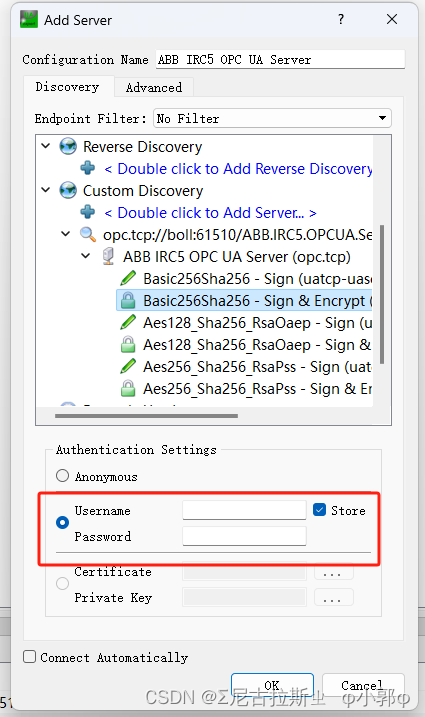Click the lock icon of Aes128_Sha256_RsaOaep Sign & Encrypt

(128, 344)
